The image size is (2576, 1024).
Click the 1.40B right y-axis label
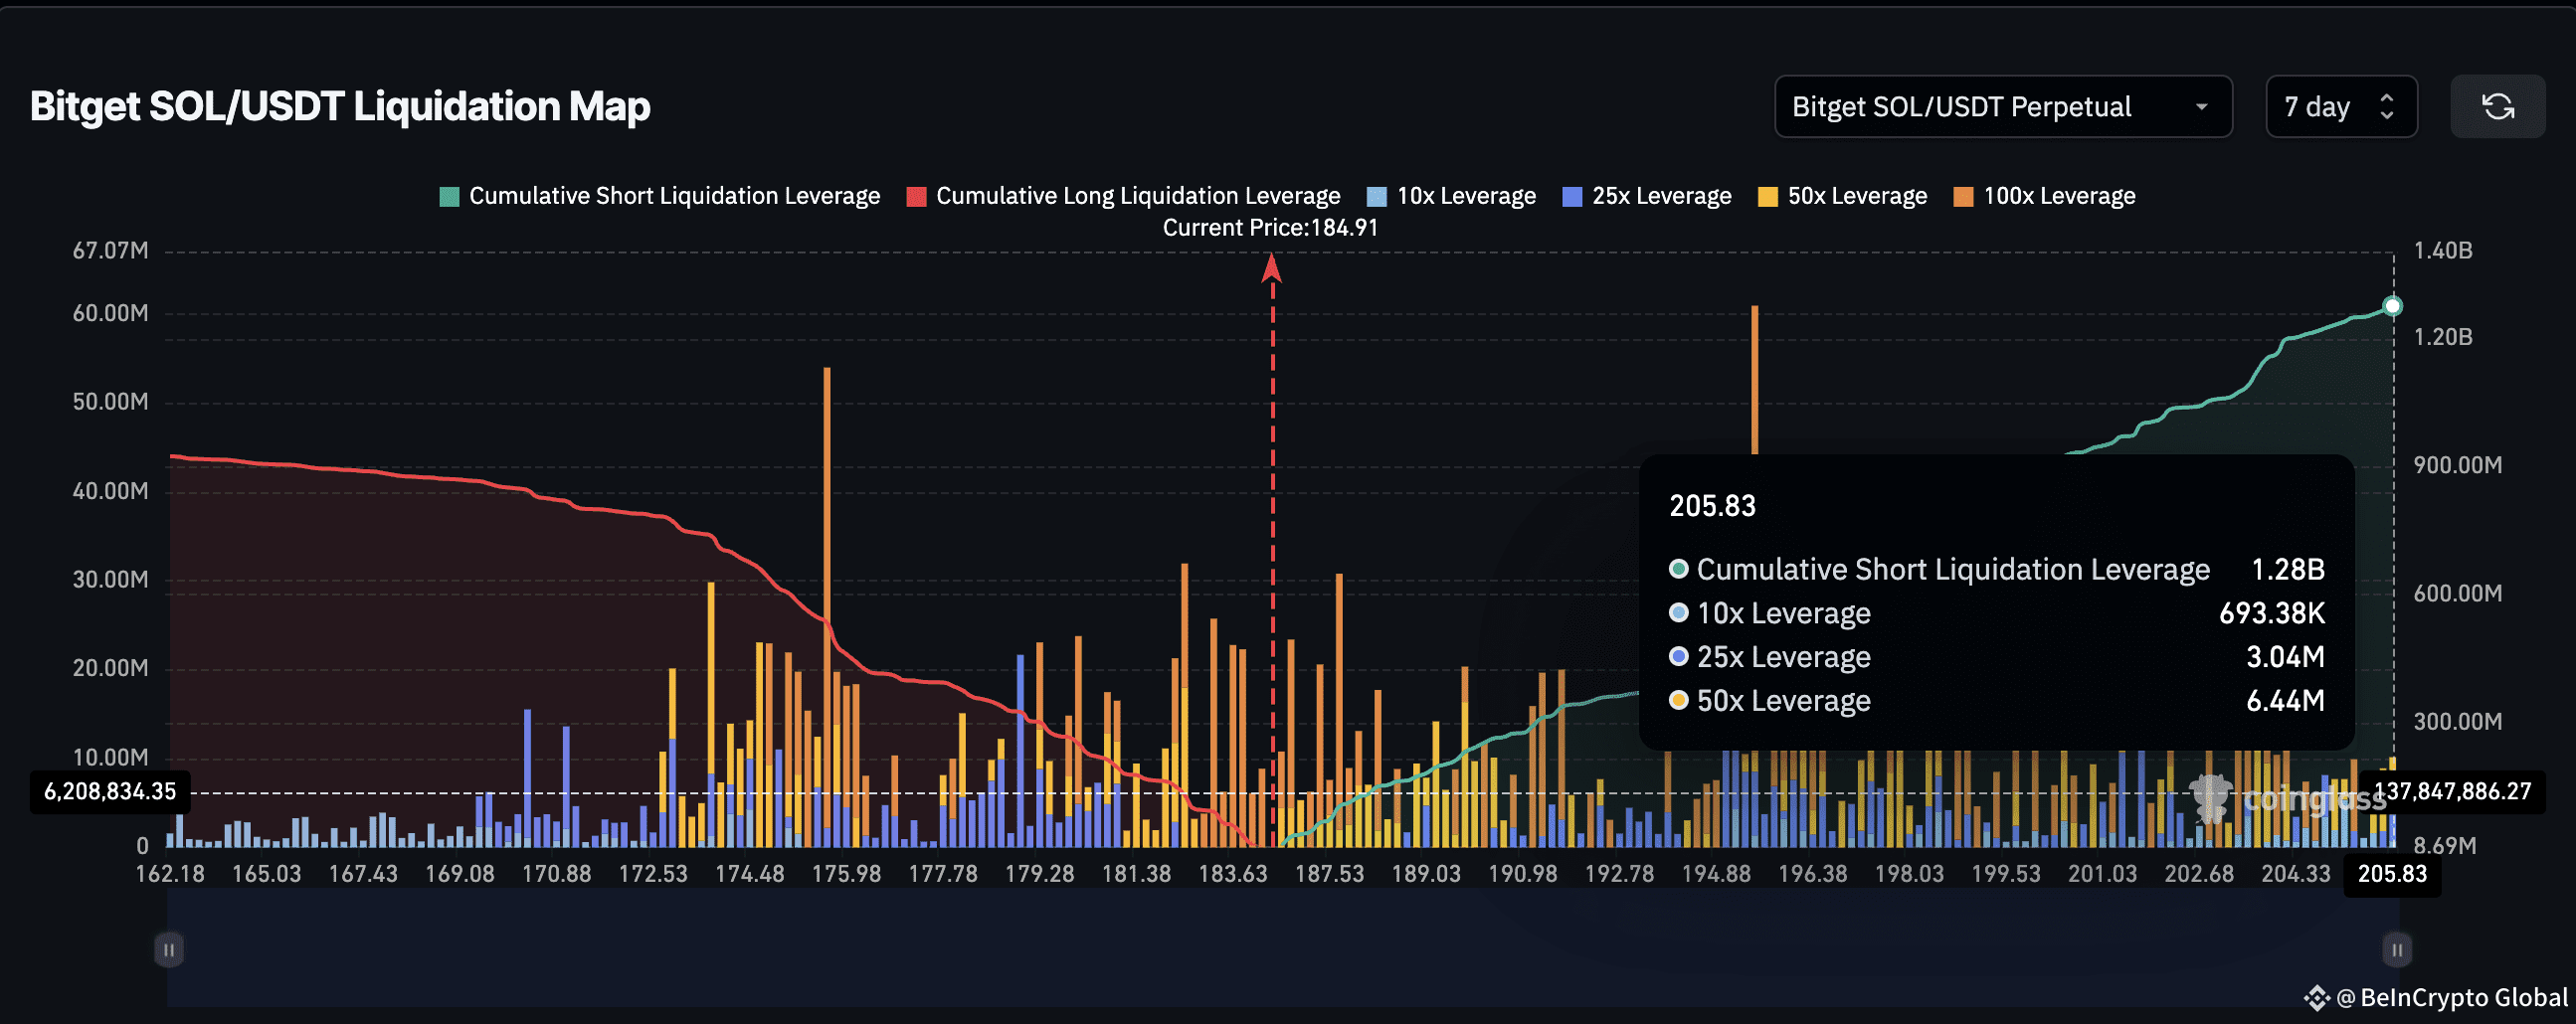(x=2443, y=251)
